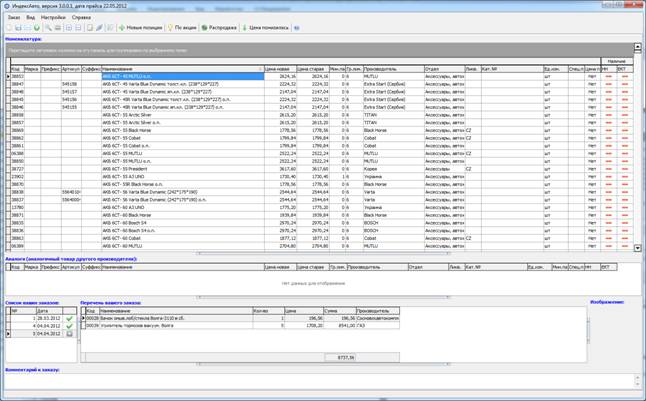Expand all rows with plus-box icon
Image resolution: width=646 pixels, height=401 pixels.
[69, 28]
